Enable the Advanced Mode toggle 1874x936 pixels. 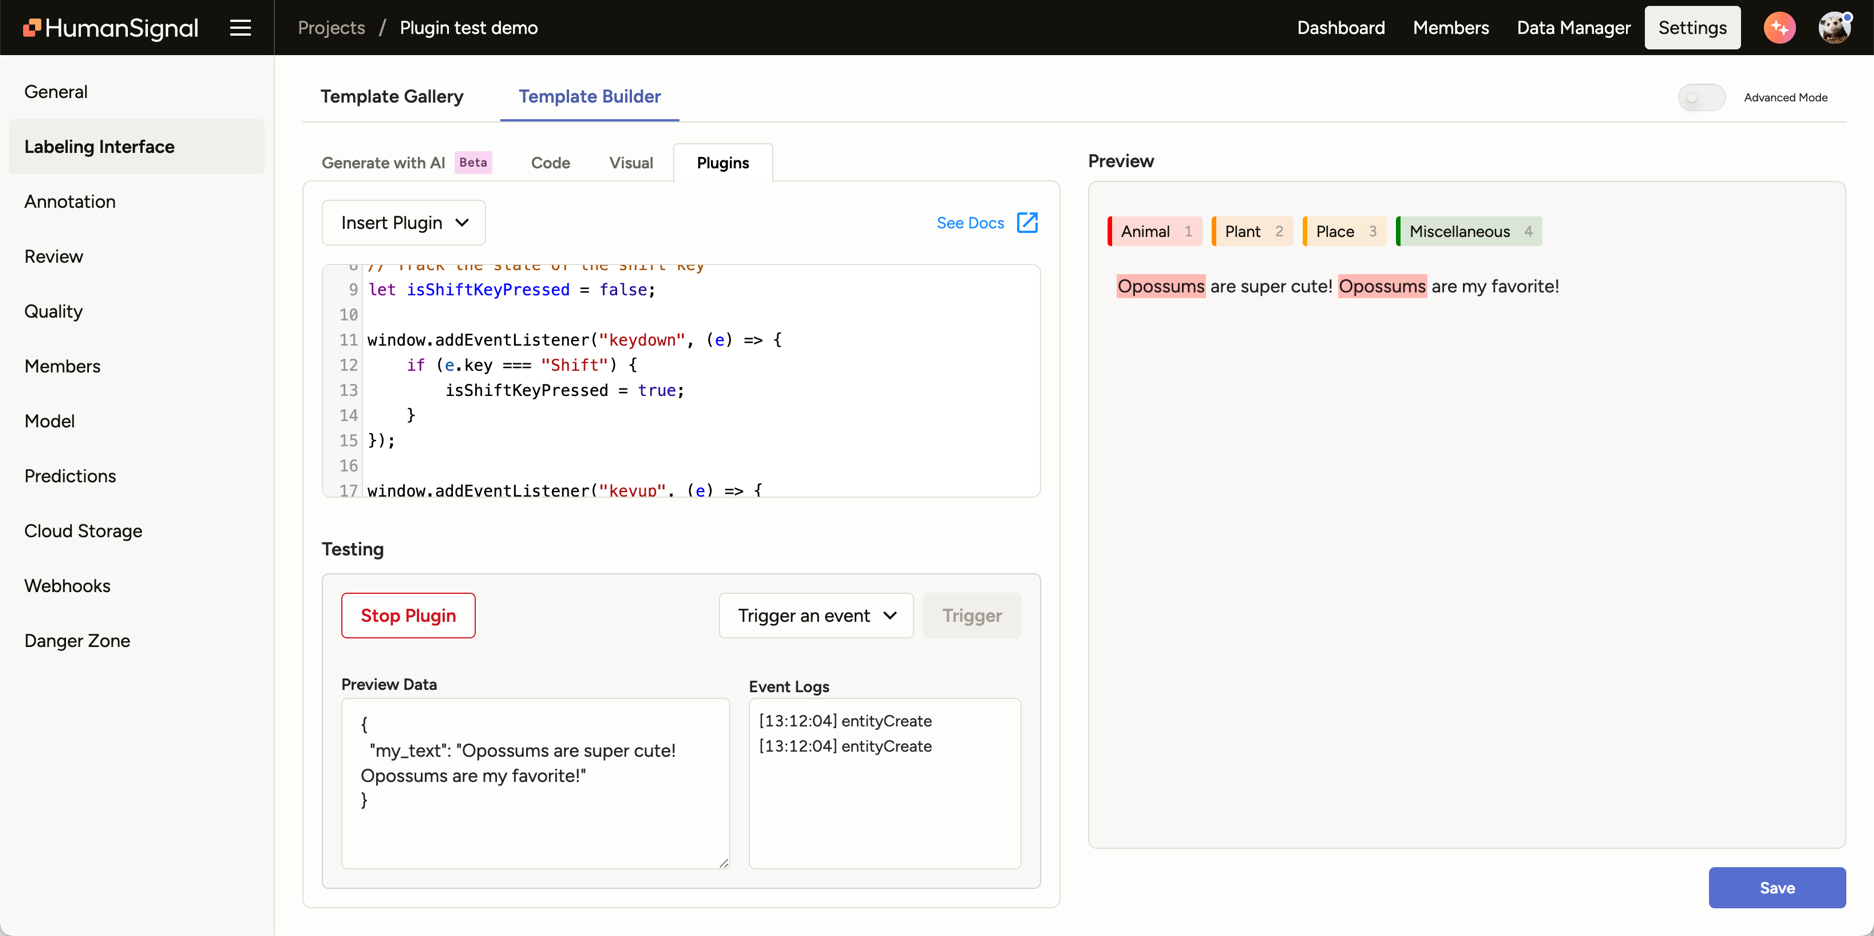tap(1700, 97)
